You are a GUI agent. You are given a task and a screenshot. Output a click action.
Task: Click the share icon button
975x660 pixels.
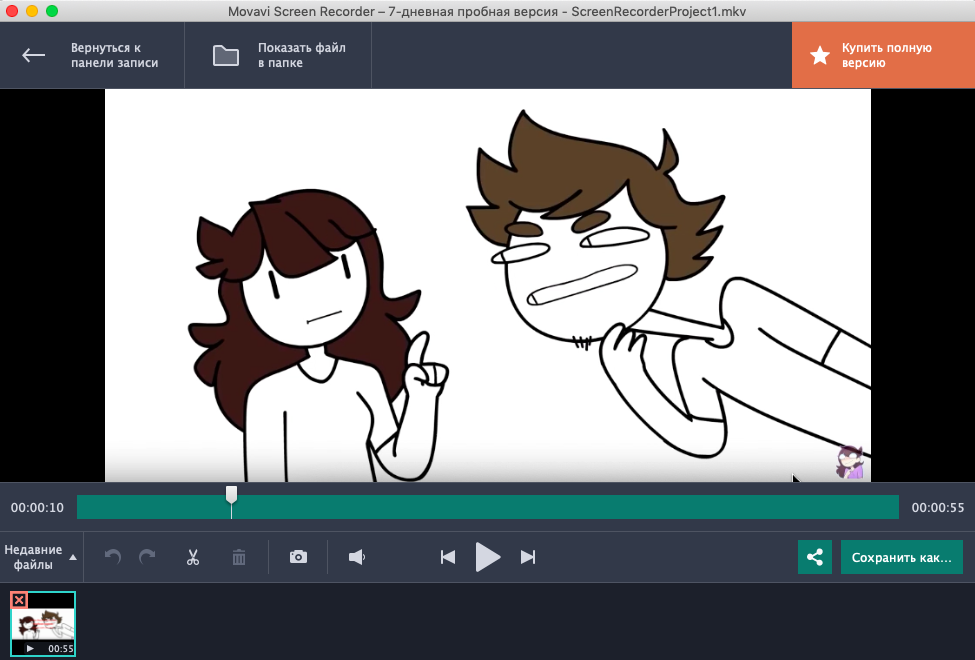tap(815, 557)
